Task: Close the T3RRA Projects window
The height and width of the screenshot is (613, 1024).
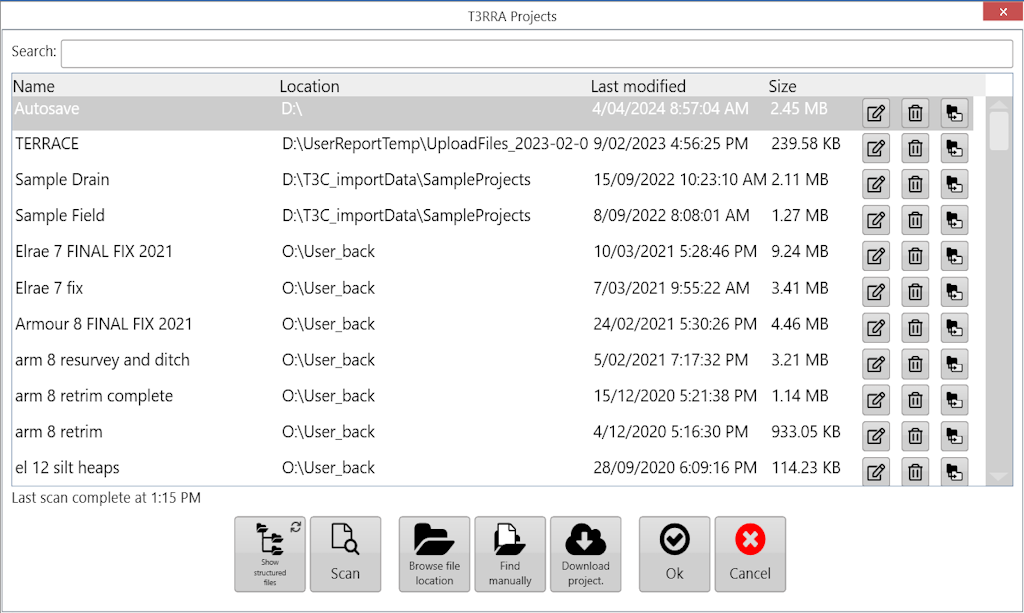Action: pos(1003,12)
